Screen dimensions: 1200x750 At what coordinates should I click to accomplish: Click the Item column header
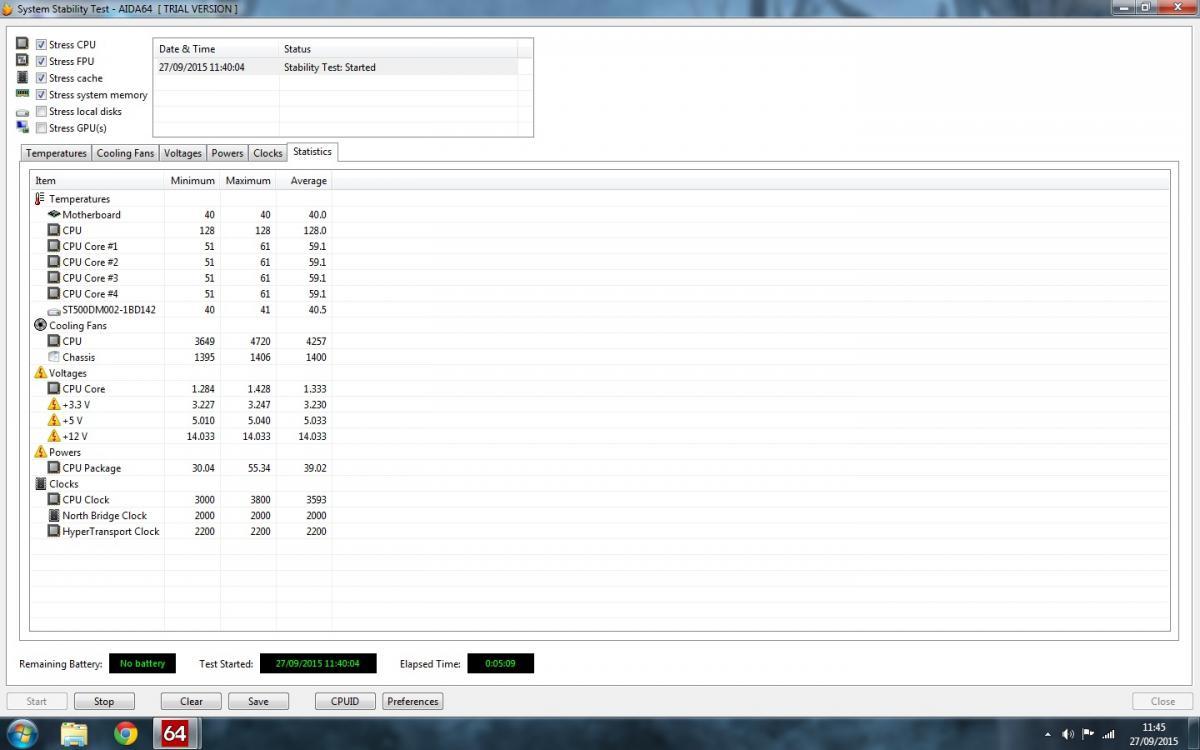pyautogui.click(x=97, y=181)
